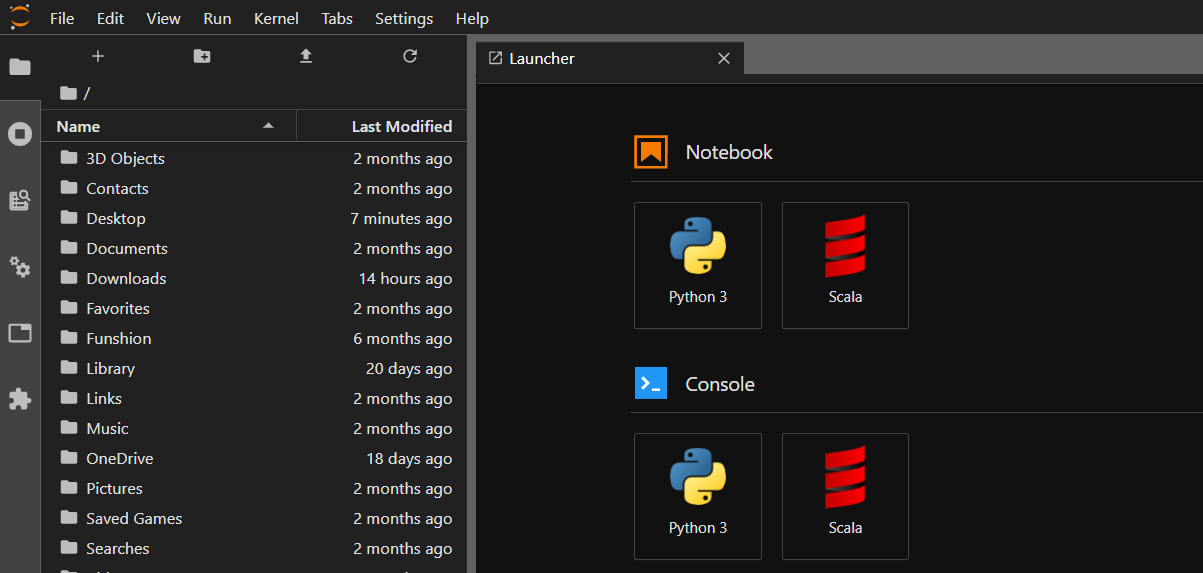Click the Notebook section heading
Image resolution: width=1203 pixels, height=573 pixels.
point(729,152)
